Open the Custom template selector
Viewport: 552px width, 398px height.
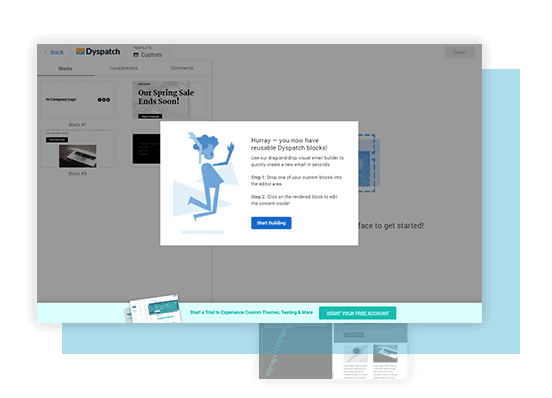pyautogui.click(x=148, y=52)
